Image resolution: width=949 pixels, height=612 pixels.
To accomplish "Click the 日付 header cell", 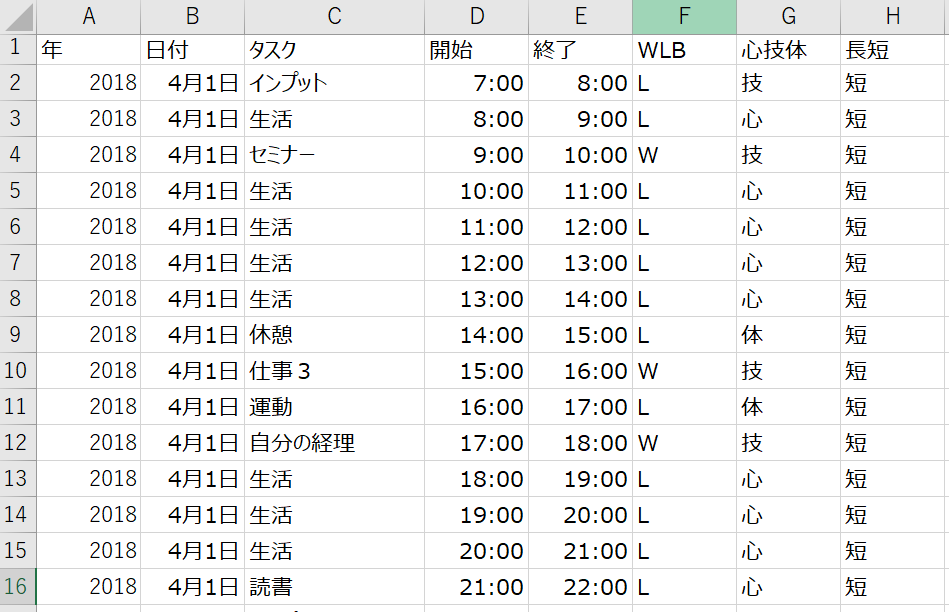I will [192, 50].
